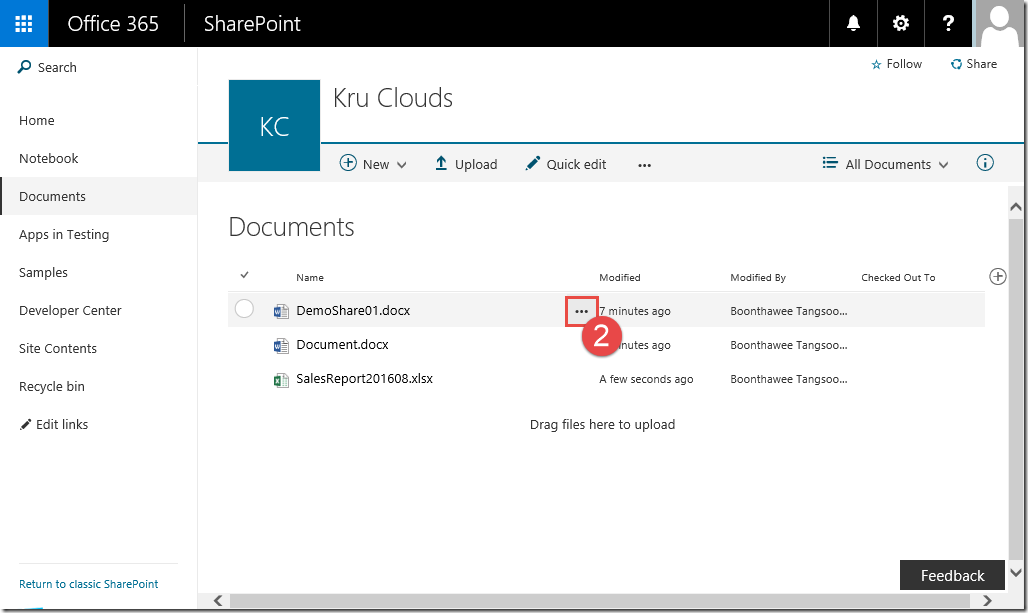Open the details information pane icon
The width and height of the screenshot is (1028, 613).
click(985, 163)
